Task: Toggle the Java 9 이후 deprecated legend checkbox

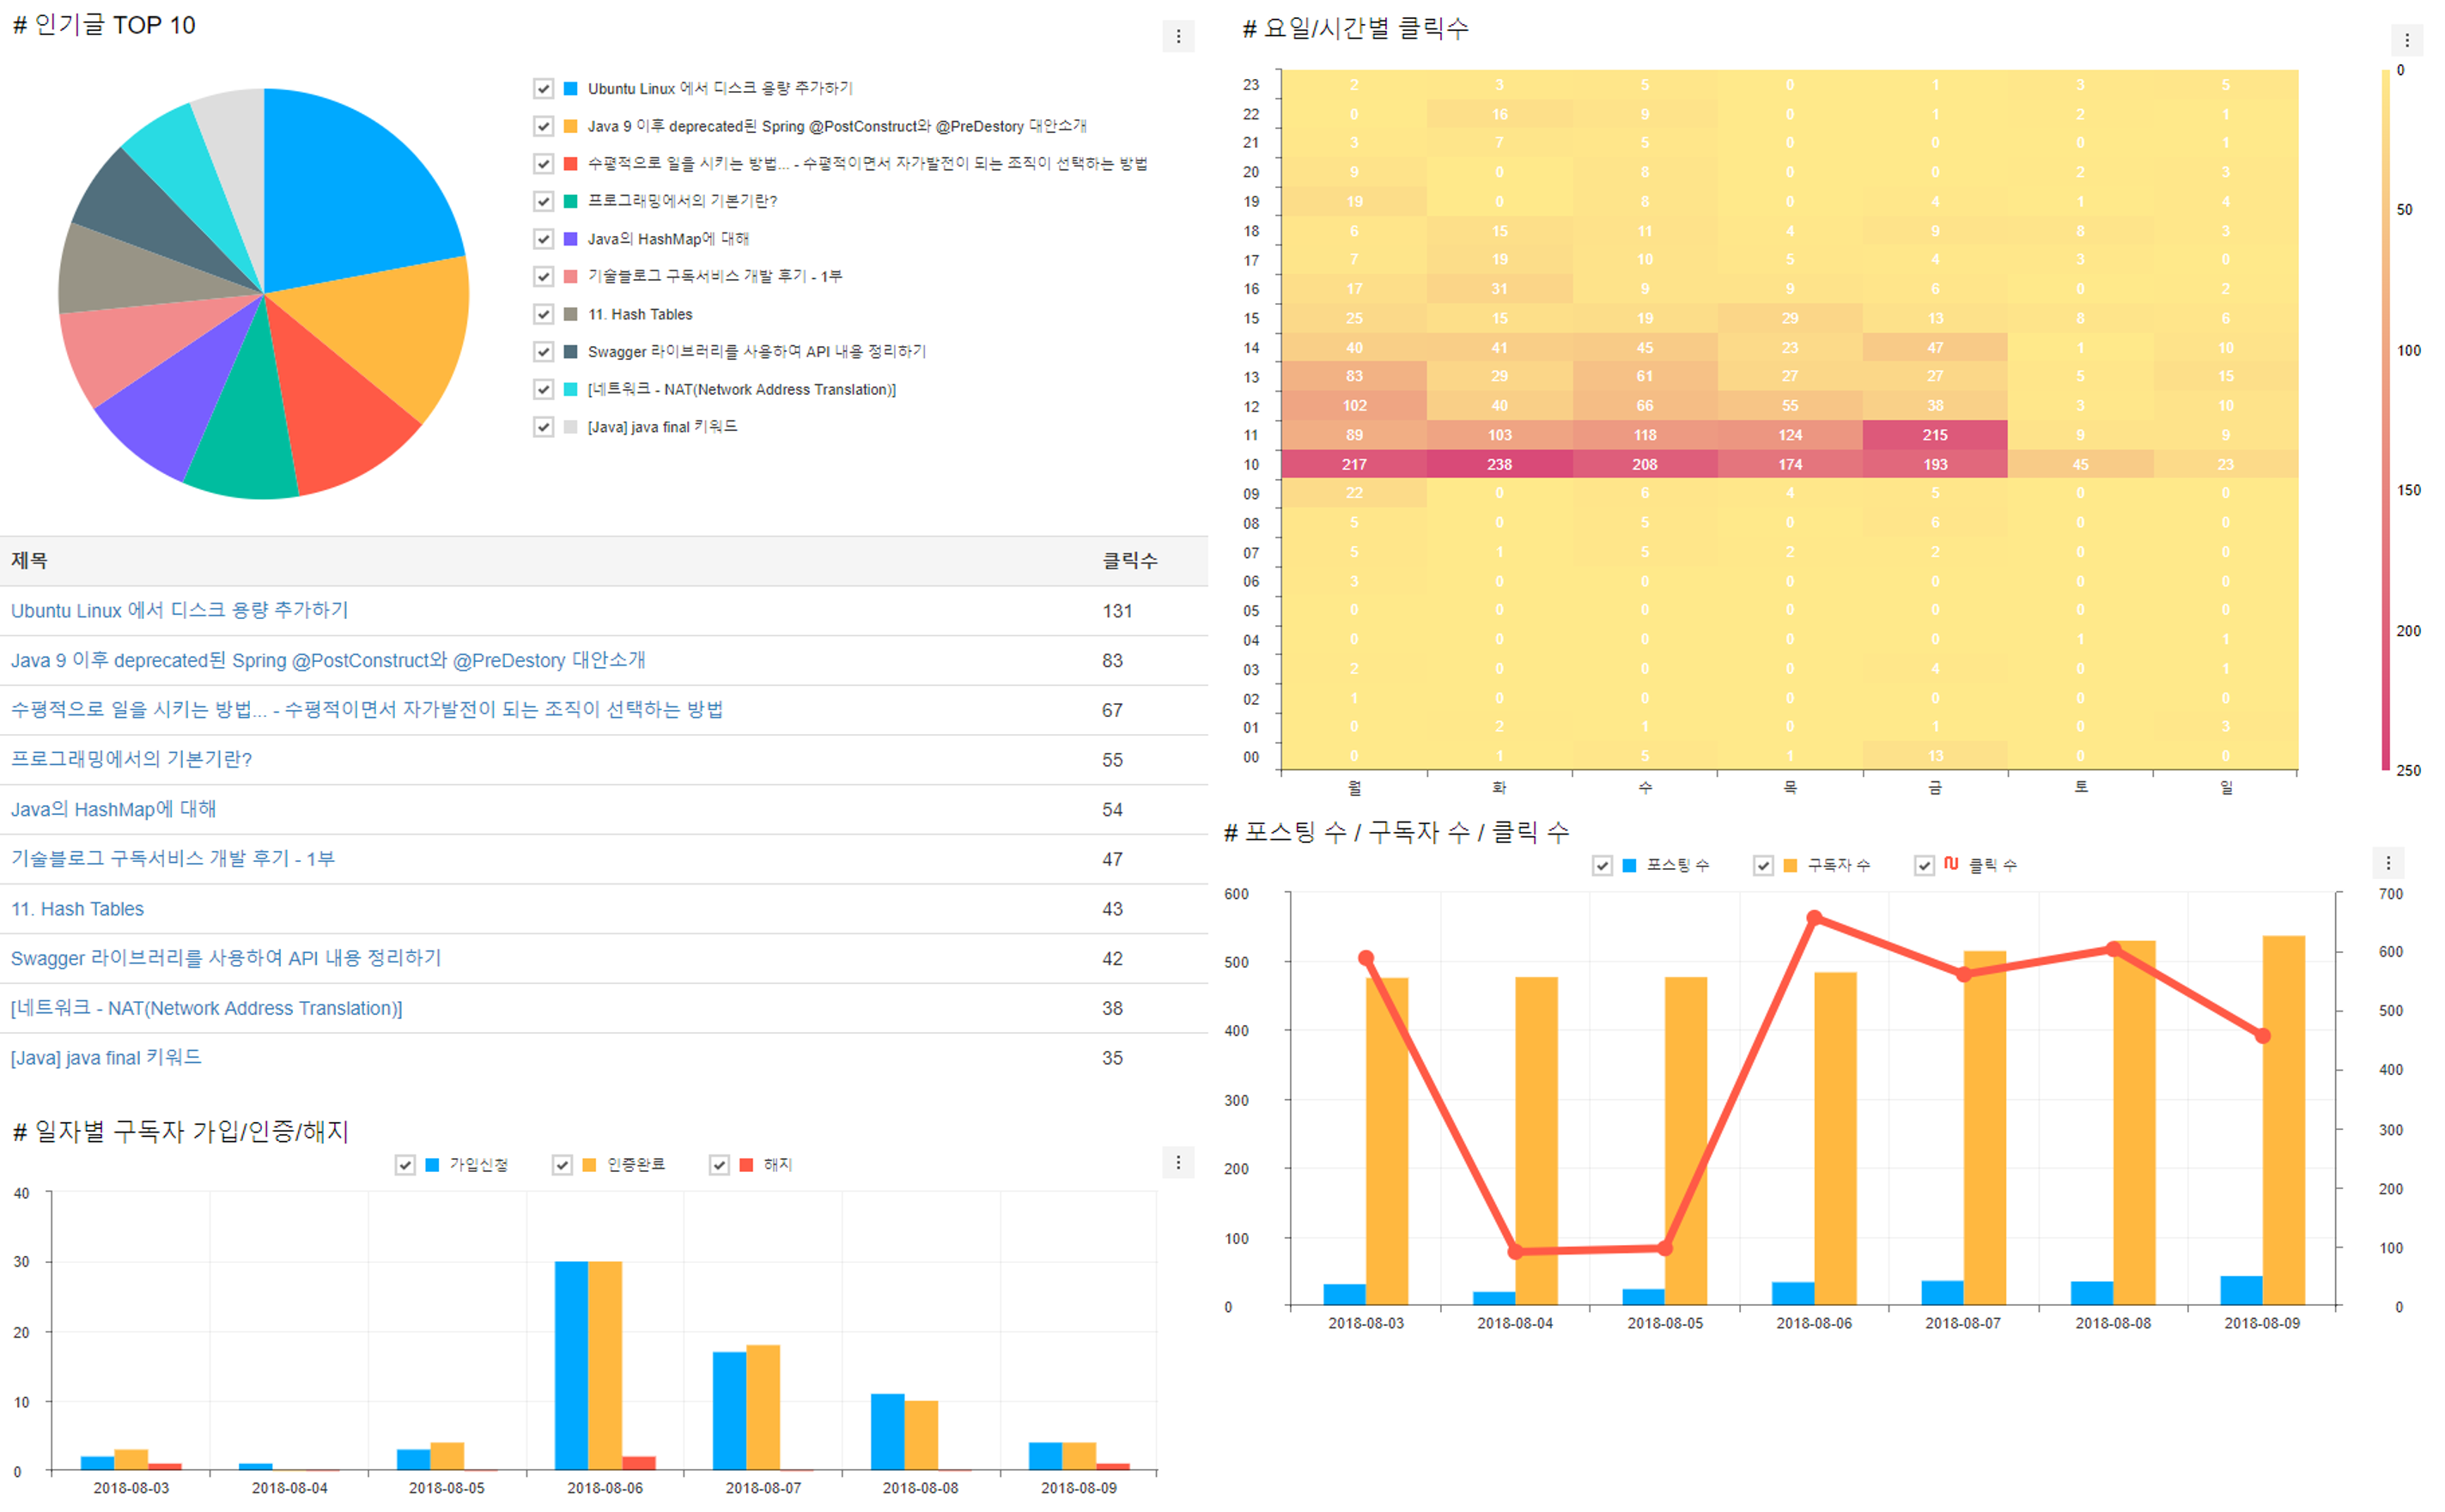Action: pos(543,126)
